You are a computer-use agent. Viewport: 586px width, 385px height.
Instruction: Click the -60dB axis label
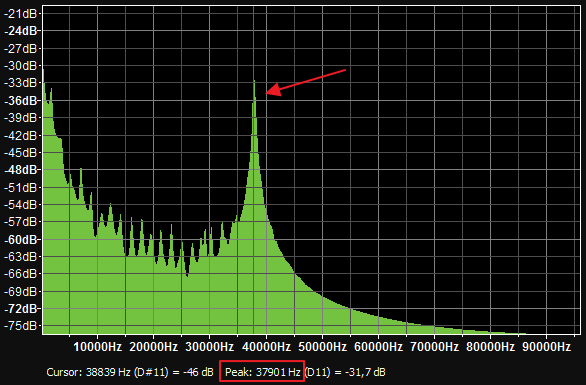(x=20, y=239)
